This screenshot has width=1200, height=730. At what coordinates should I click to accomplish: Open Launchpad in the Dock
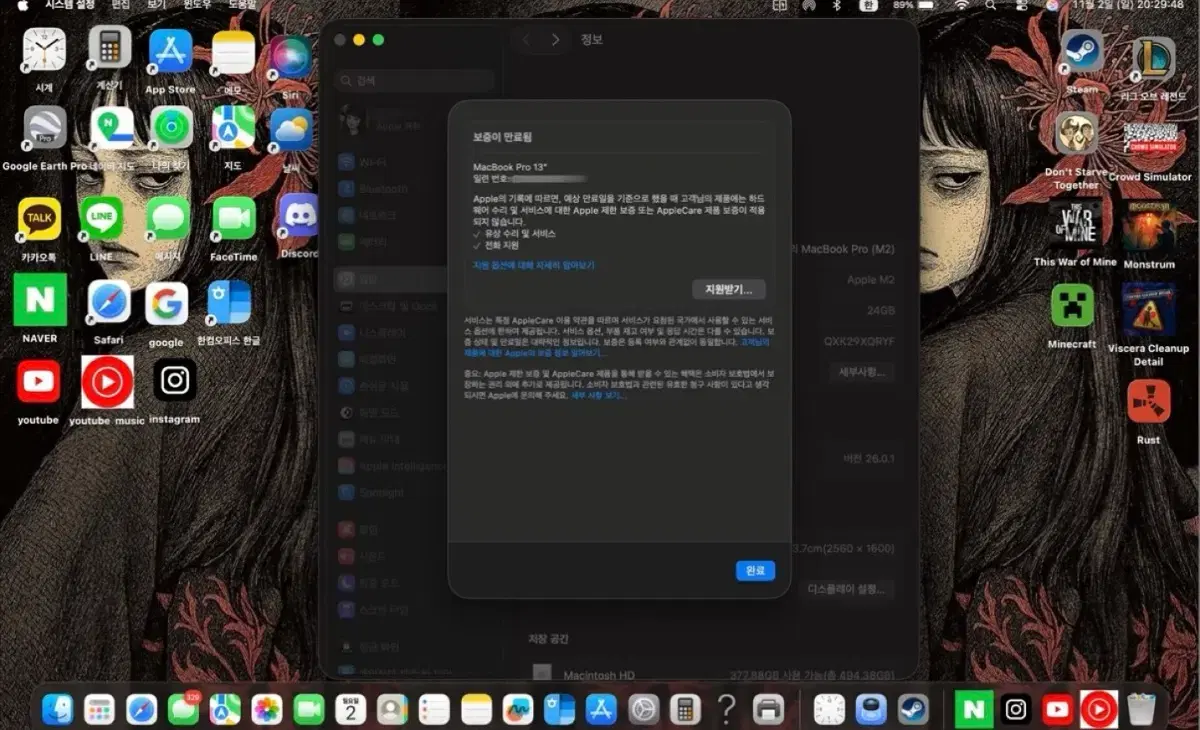click(99, 709)
